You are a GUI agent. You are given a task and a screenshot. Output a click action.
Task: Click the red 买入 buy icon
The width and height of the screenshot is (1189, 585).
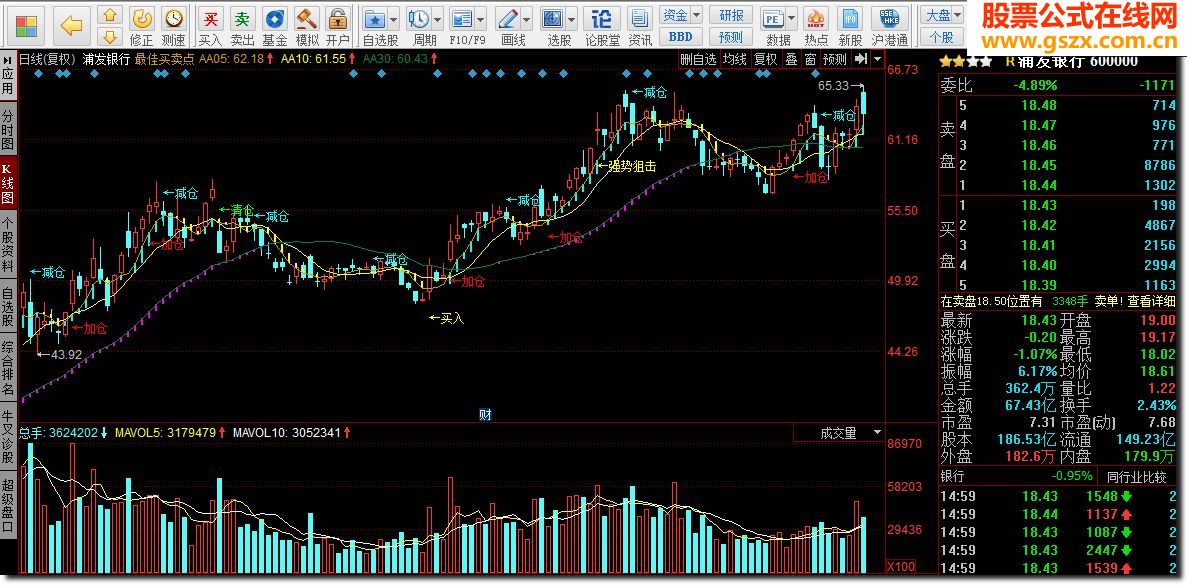point(210,18)
